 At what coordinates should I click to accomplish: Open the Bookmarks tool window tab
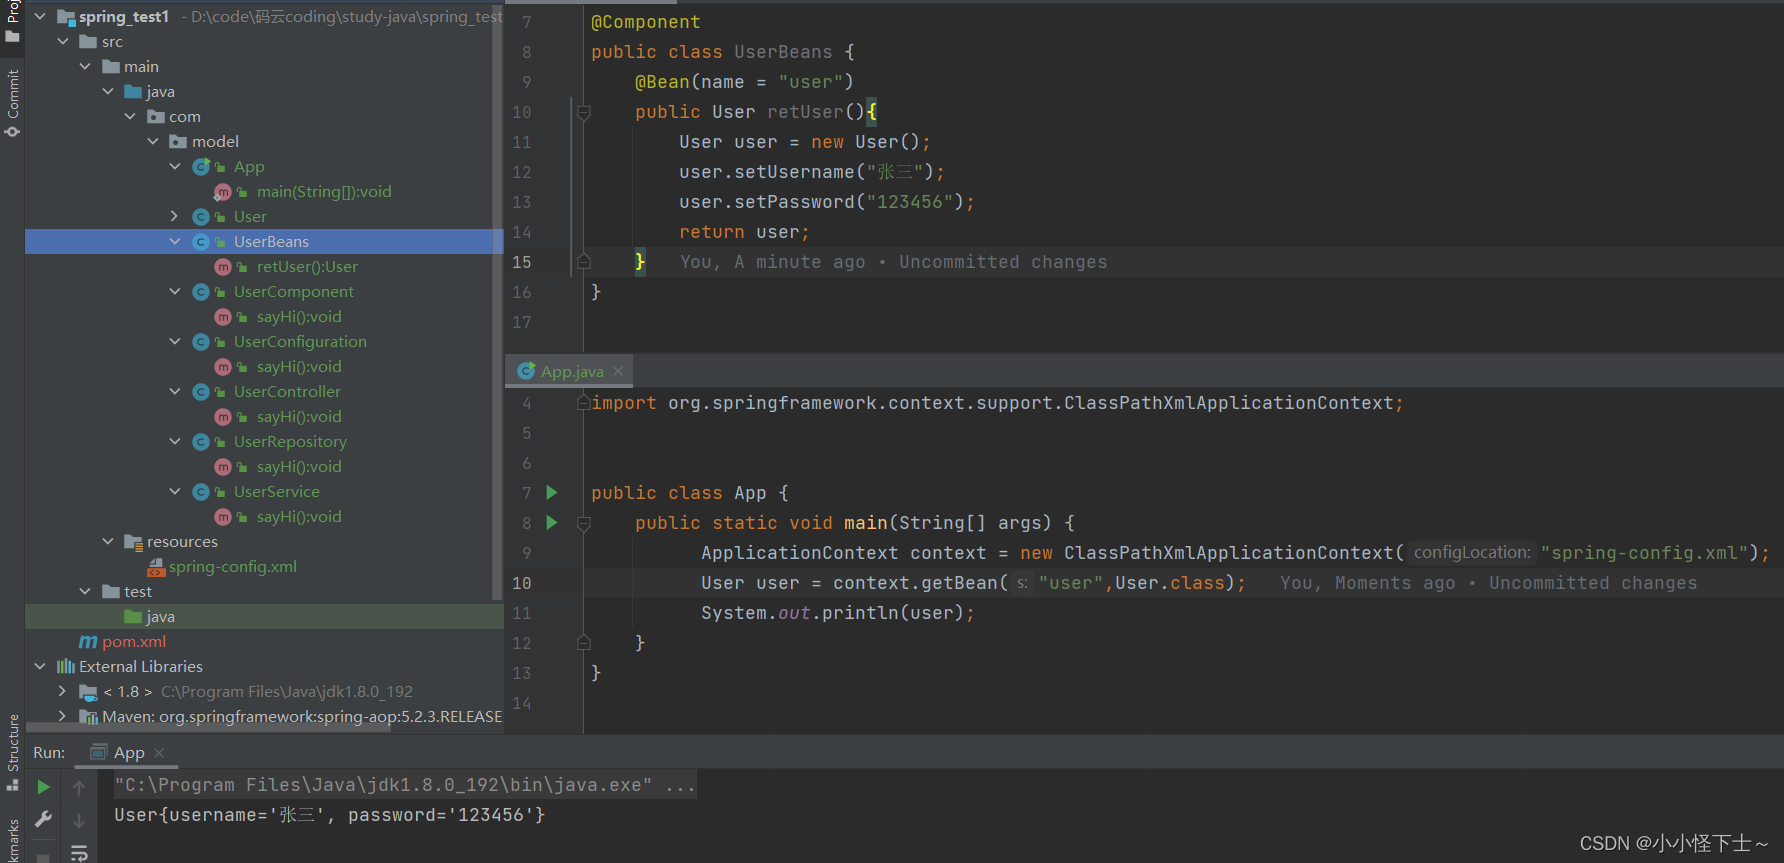12,842
